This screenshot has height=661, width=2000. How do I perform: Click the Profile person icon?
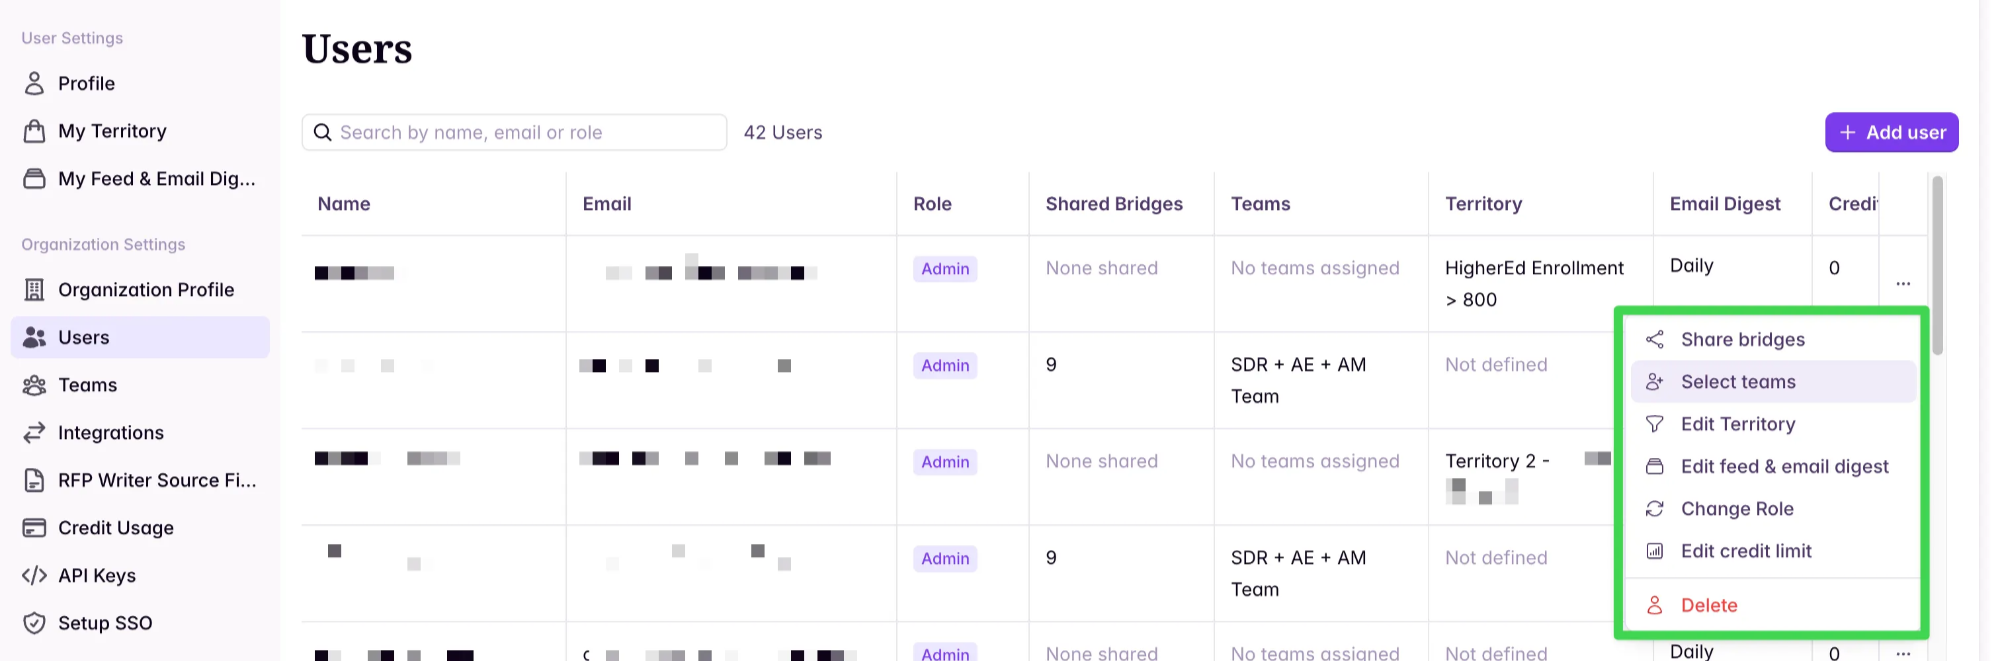34,83
